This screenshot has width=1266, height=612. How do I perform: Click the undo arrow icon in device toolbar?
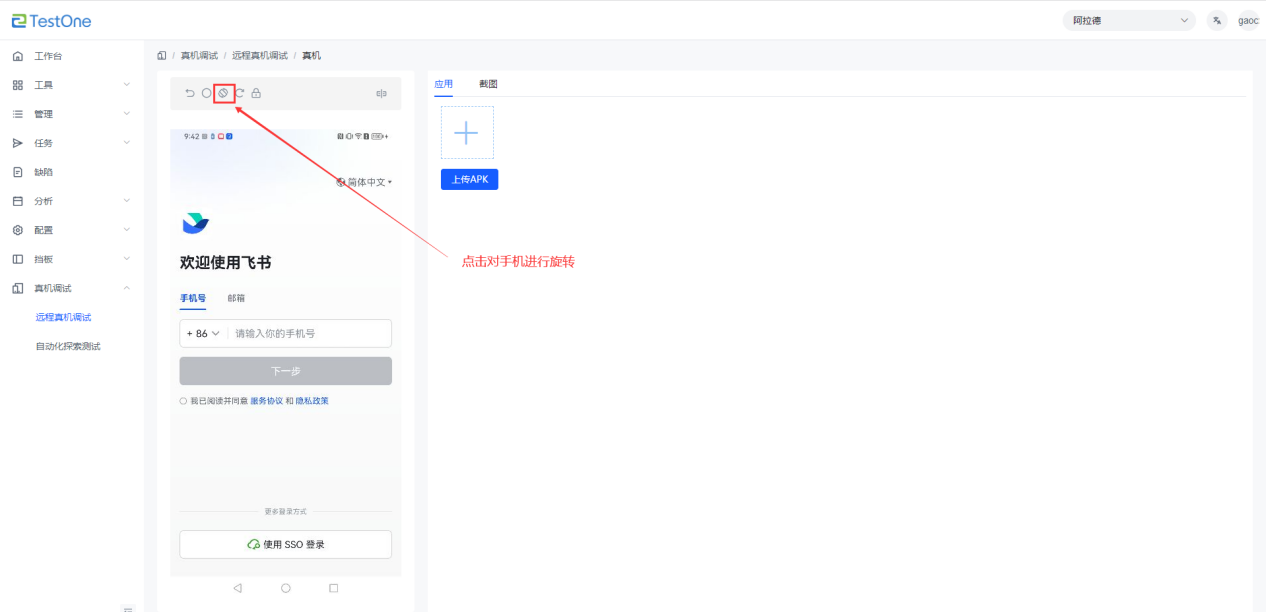190,93
